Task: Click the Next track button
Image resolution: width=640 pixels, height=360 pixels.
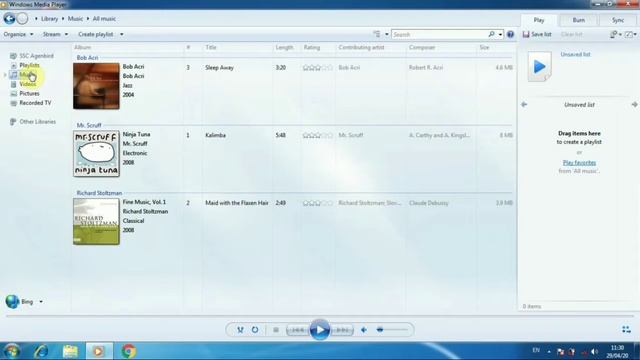Action: pyautogui.click(x=342, y=330)
